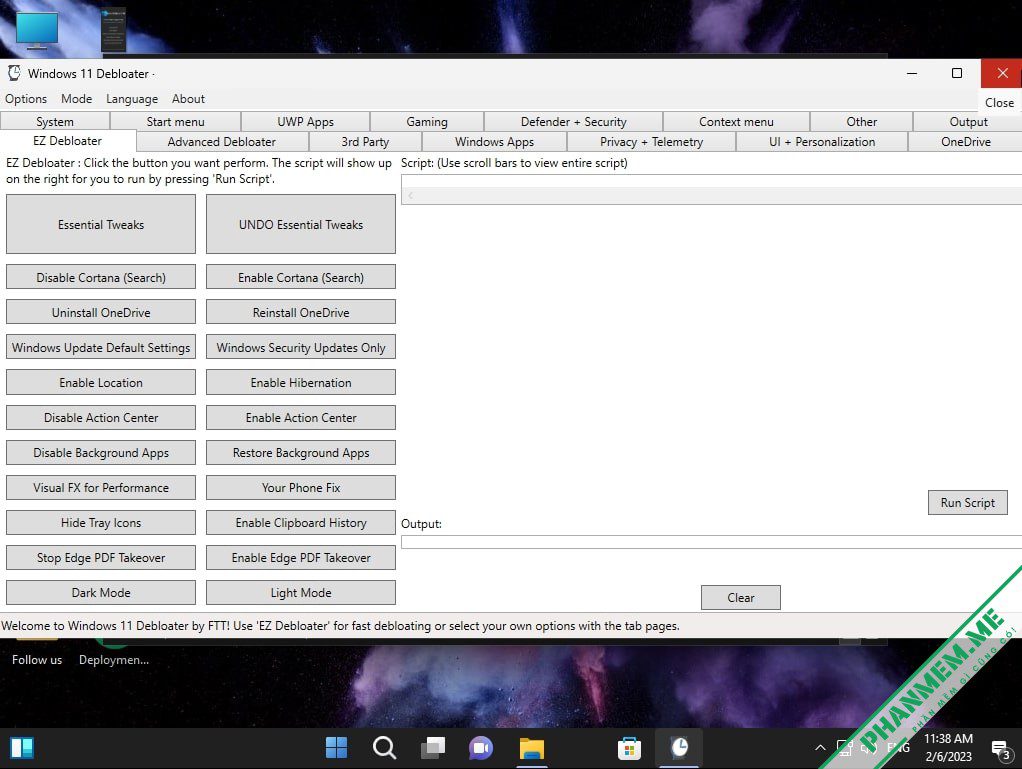
Task: Click the Debloater title bar app icon
Action: click(14, 73)
